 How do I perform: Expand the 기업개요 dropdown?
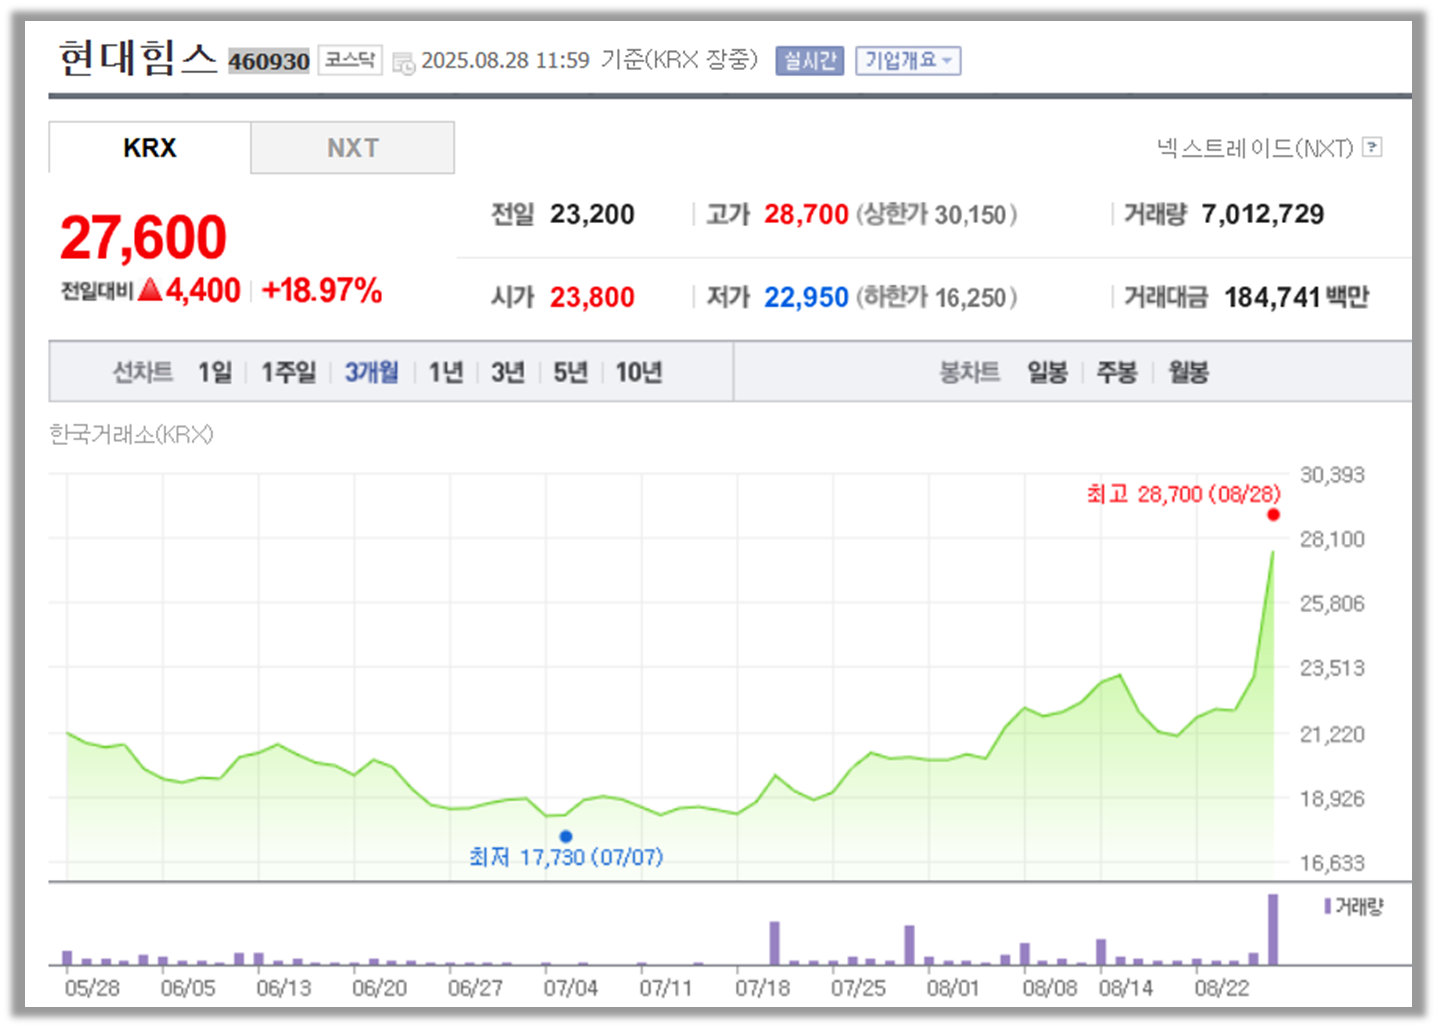click(908, 61)
